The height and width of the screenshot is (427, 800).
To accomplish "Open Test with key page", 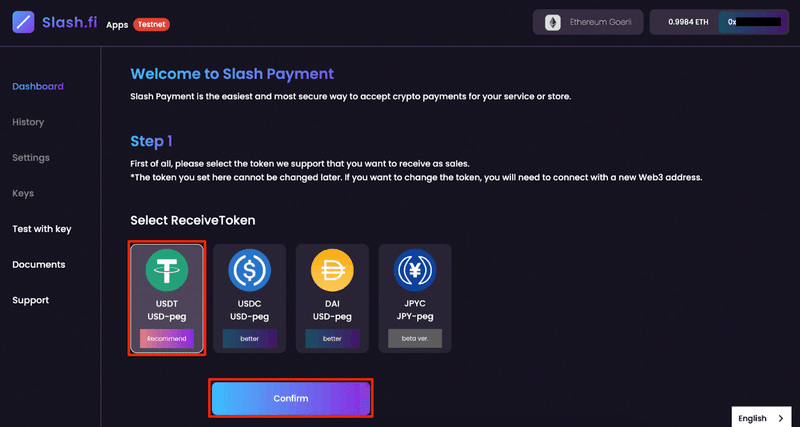I will 42,229.
